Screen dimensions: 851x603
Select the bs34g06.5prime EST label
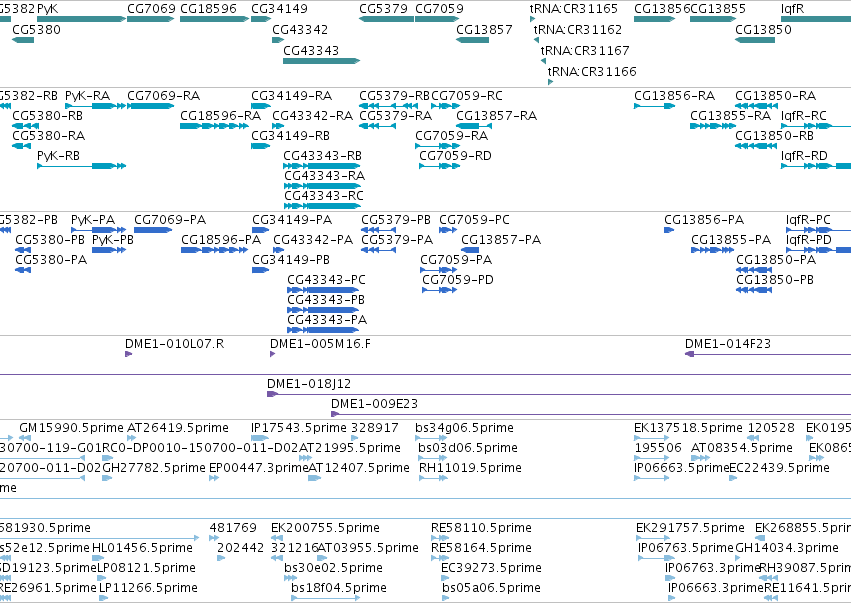click(465, 428)
